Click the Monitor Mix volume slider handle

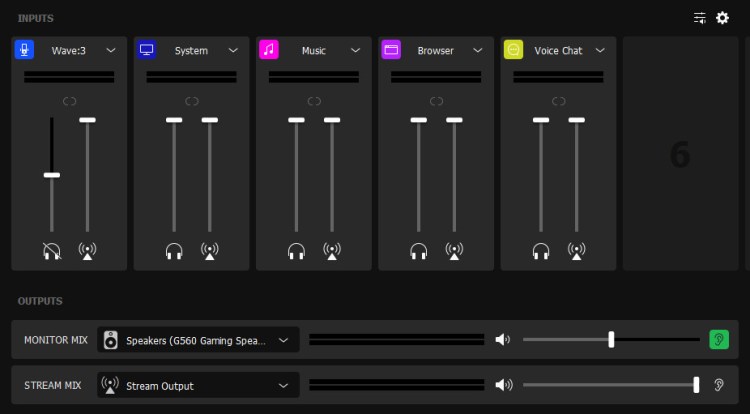point(611,340)
